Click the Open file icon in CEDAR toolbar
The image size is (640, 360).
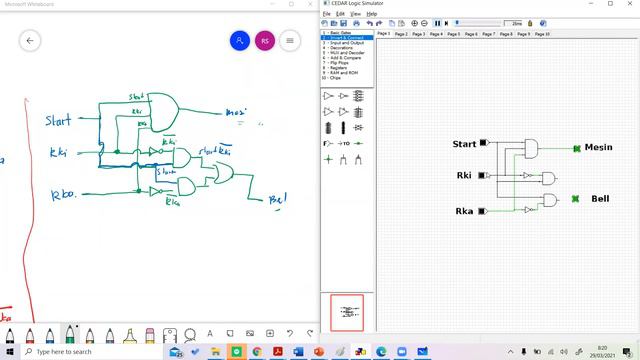tap(334, 23)
